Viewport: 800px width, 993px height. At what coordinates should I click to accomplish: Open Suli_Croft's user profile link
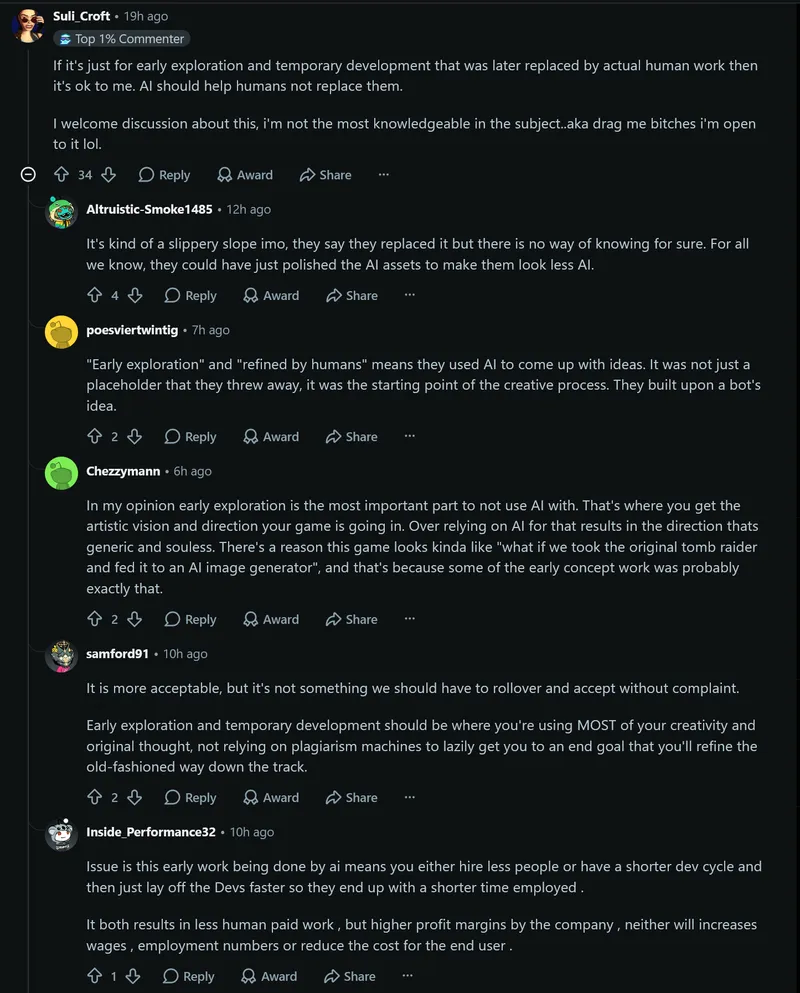(82, 16)
